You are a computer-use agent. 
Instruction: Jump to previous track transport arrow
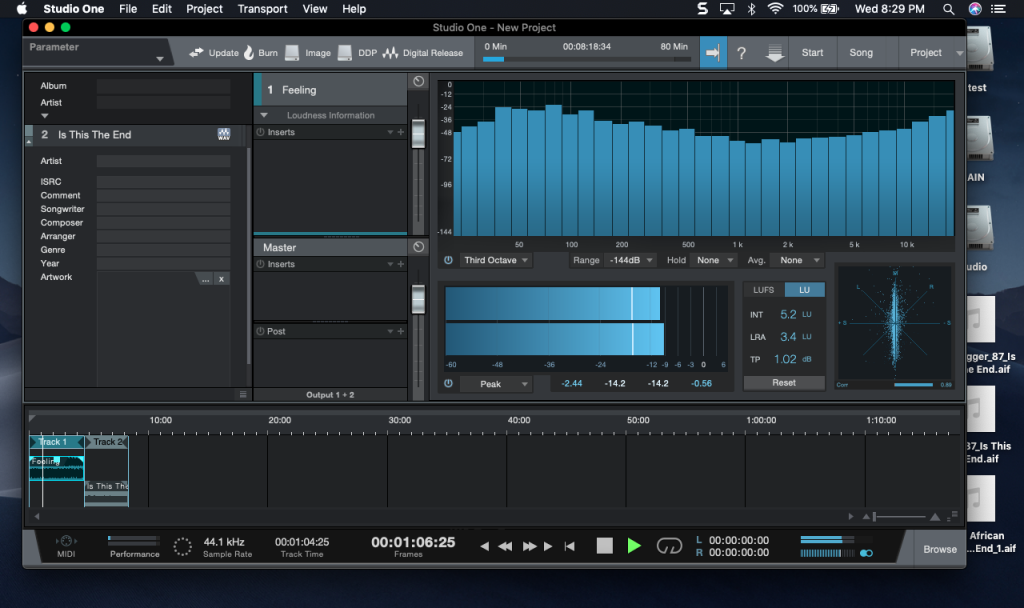click(485, 546)
